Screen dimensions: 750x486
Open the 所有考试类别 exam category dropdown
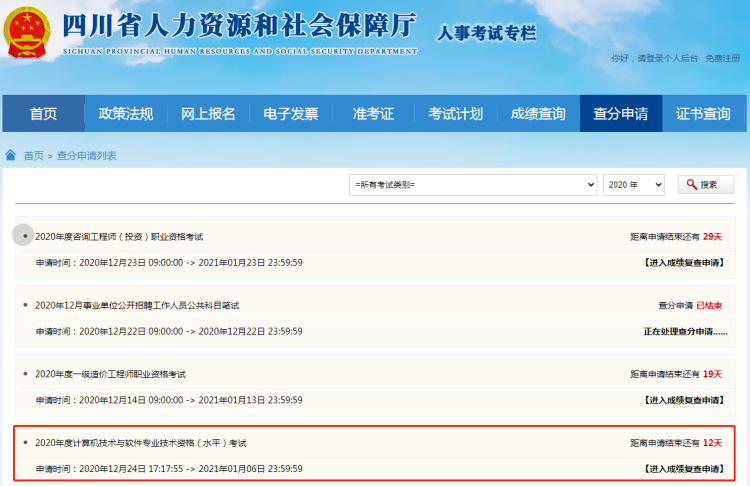tap(473, 185)
